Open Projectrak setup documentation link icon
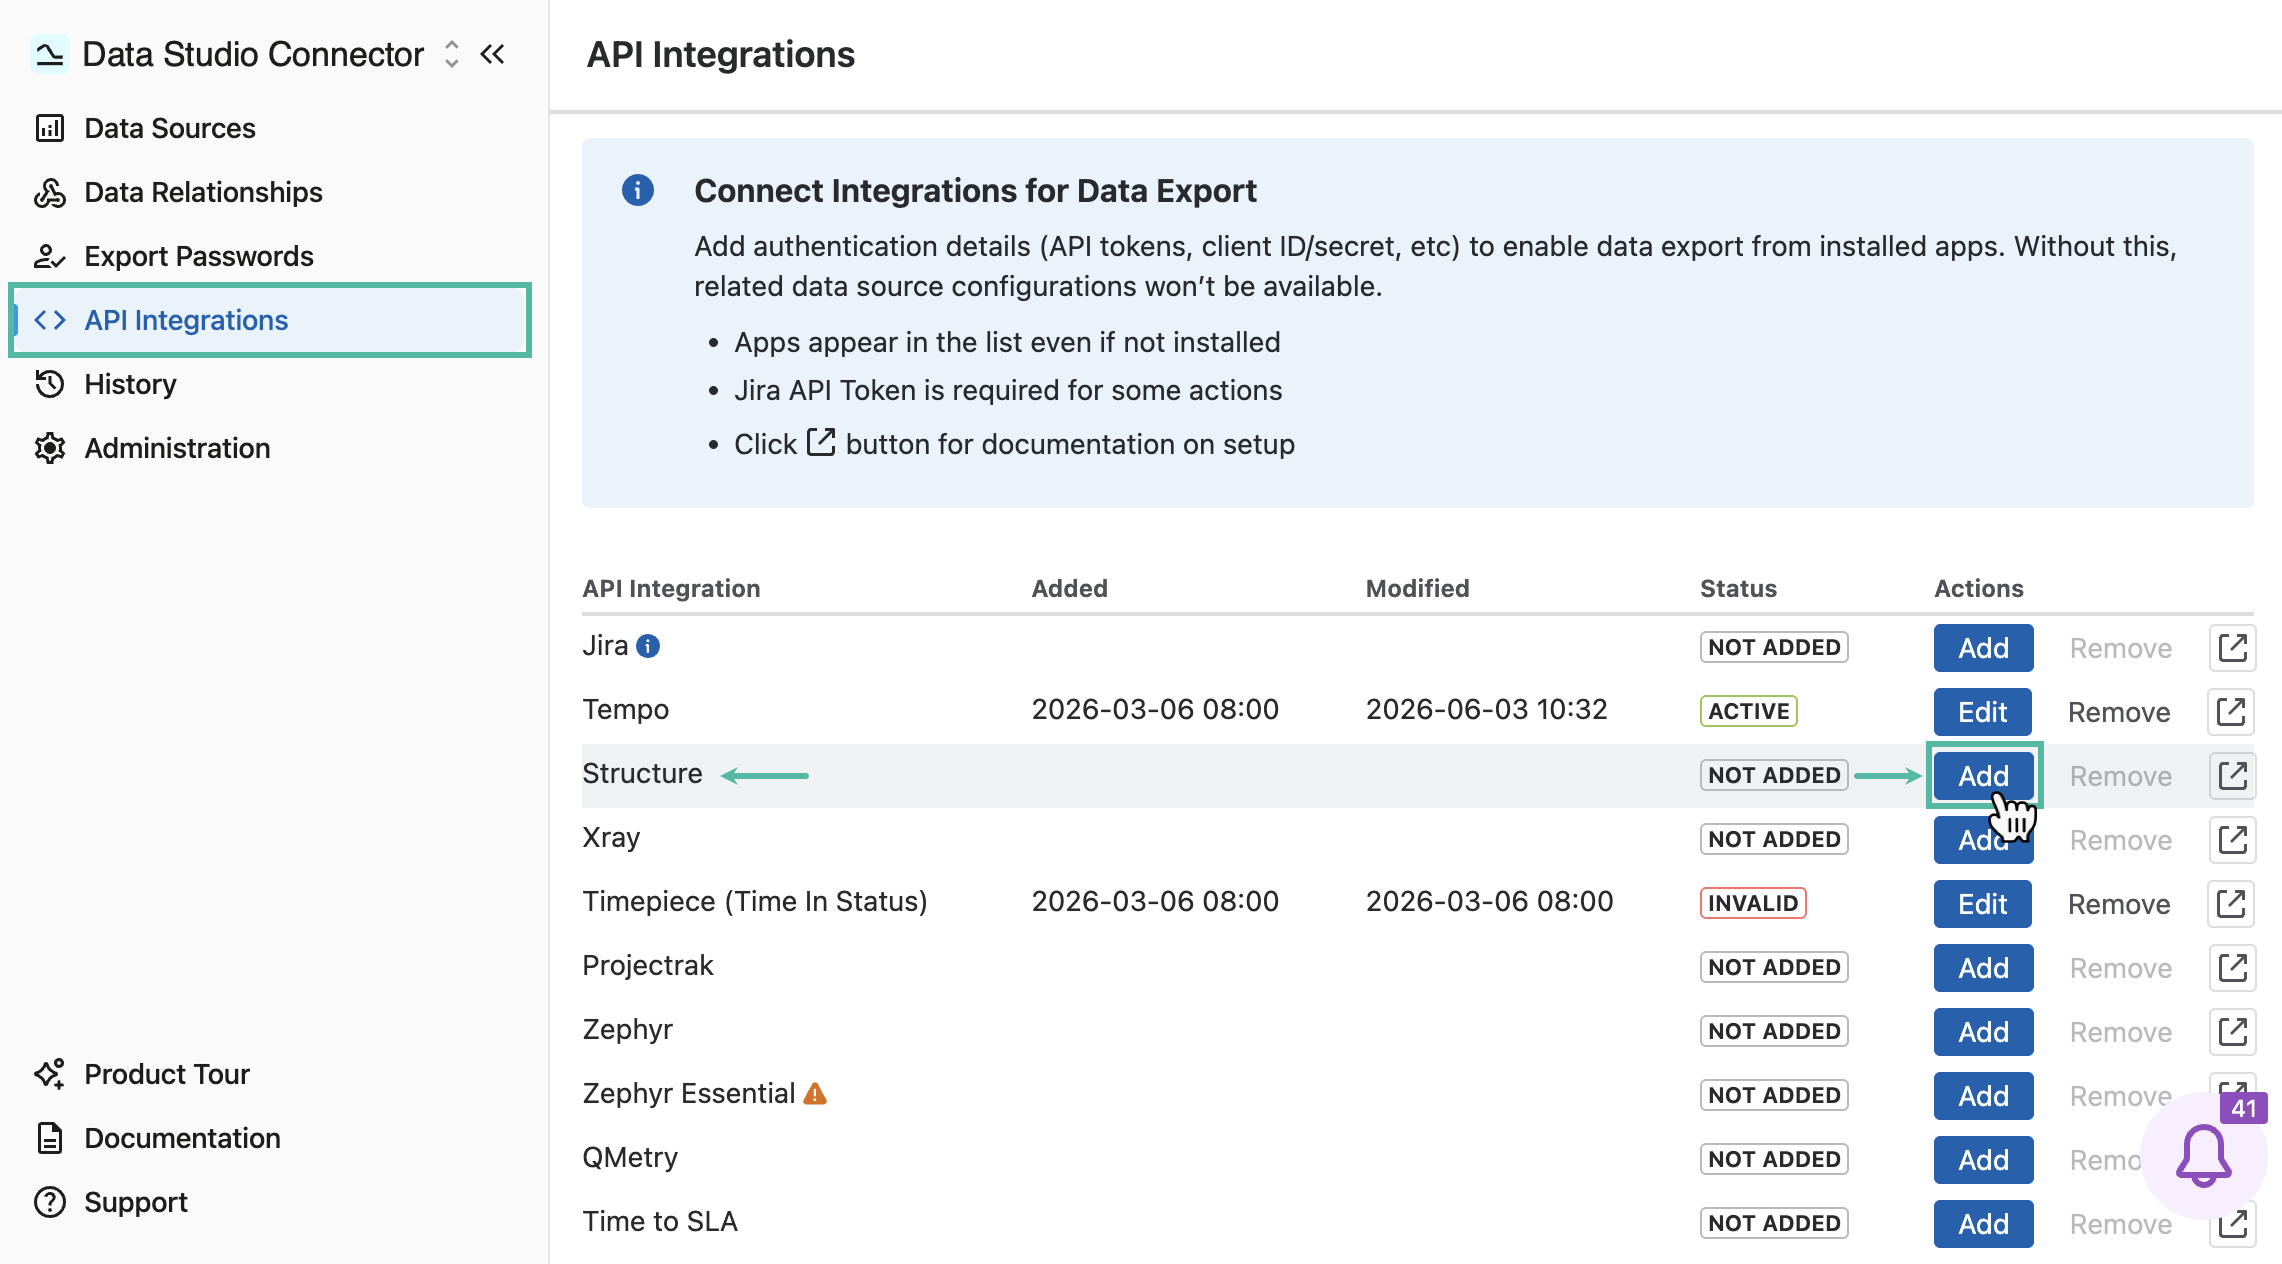The image size is (2282, 1264). click(x=2232, y=968)
